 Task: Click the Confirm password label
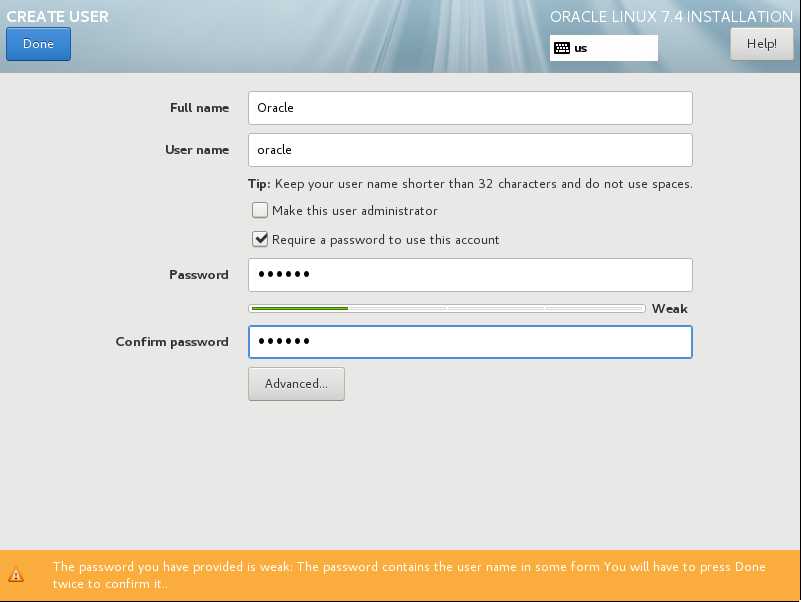(x=172, y=342)
